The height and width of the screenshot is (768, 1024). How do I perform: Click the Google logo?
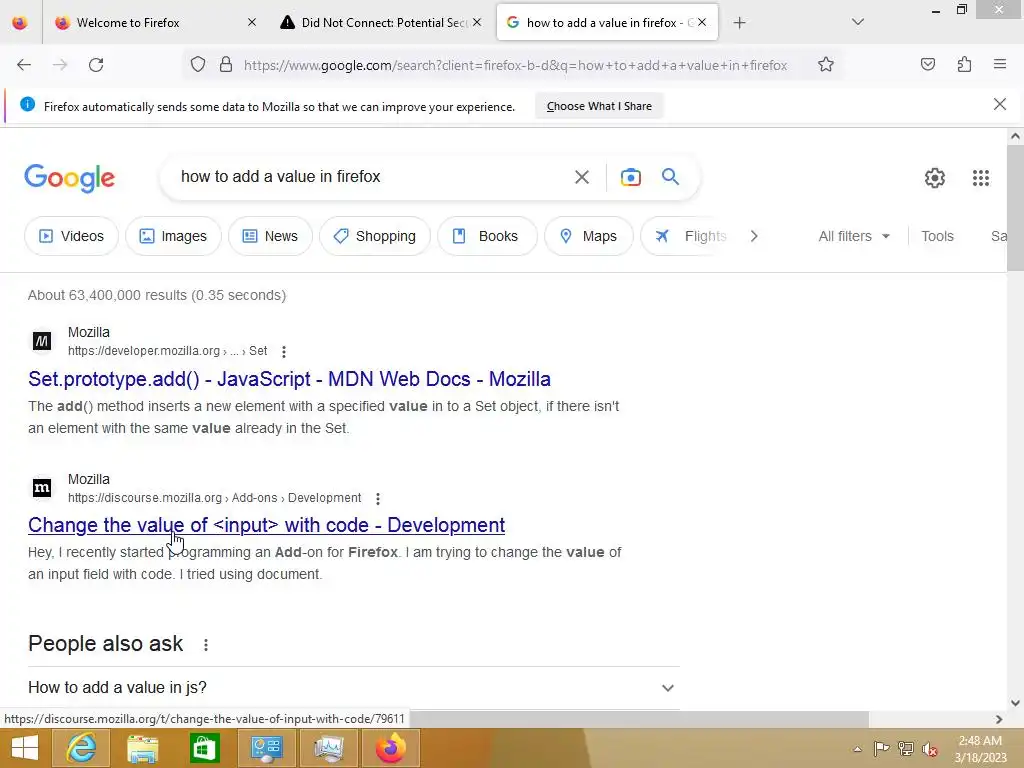70,178
